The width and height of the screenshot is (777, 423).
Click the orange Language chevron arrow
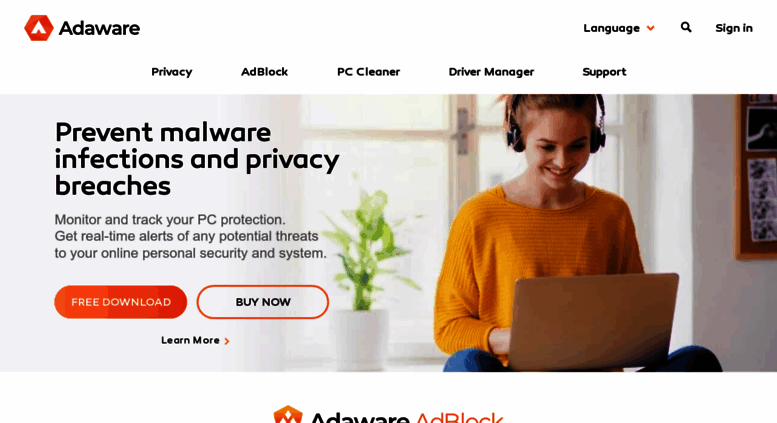651,28
